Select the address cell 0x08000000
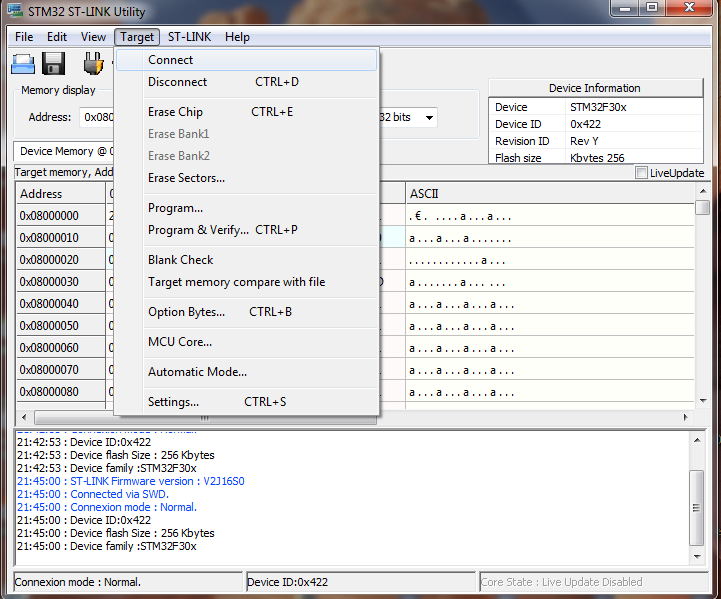721x599 pixels. [61, 216]
